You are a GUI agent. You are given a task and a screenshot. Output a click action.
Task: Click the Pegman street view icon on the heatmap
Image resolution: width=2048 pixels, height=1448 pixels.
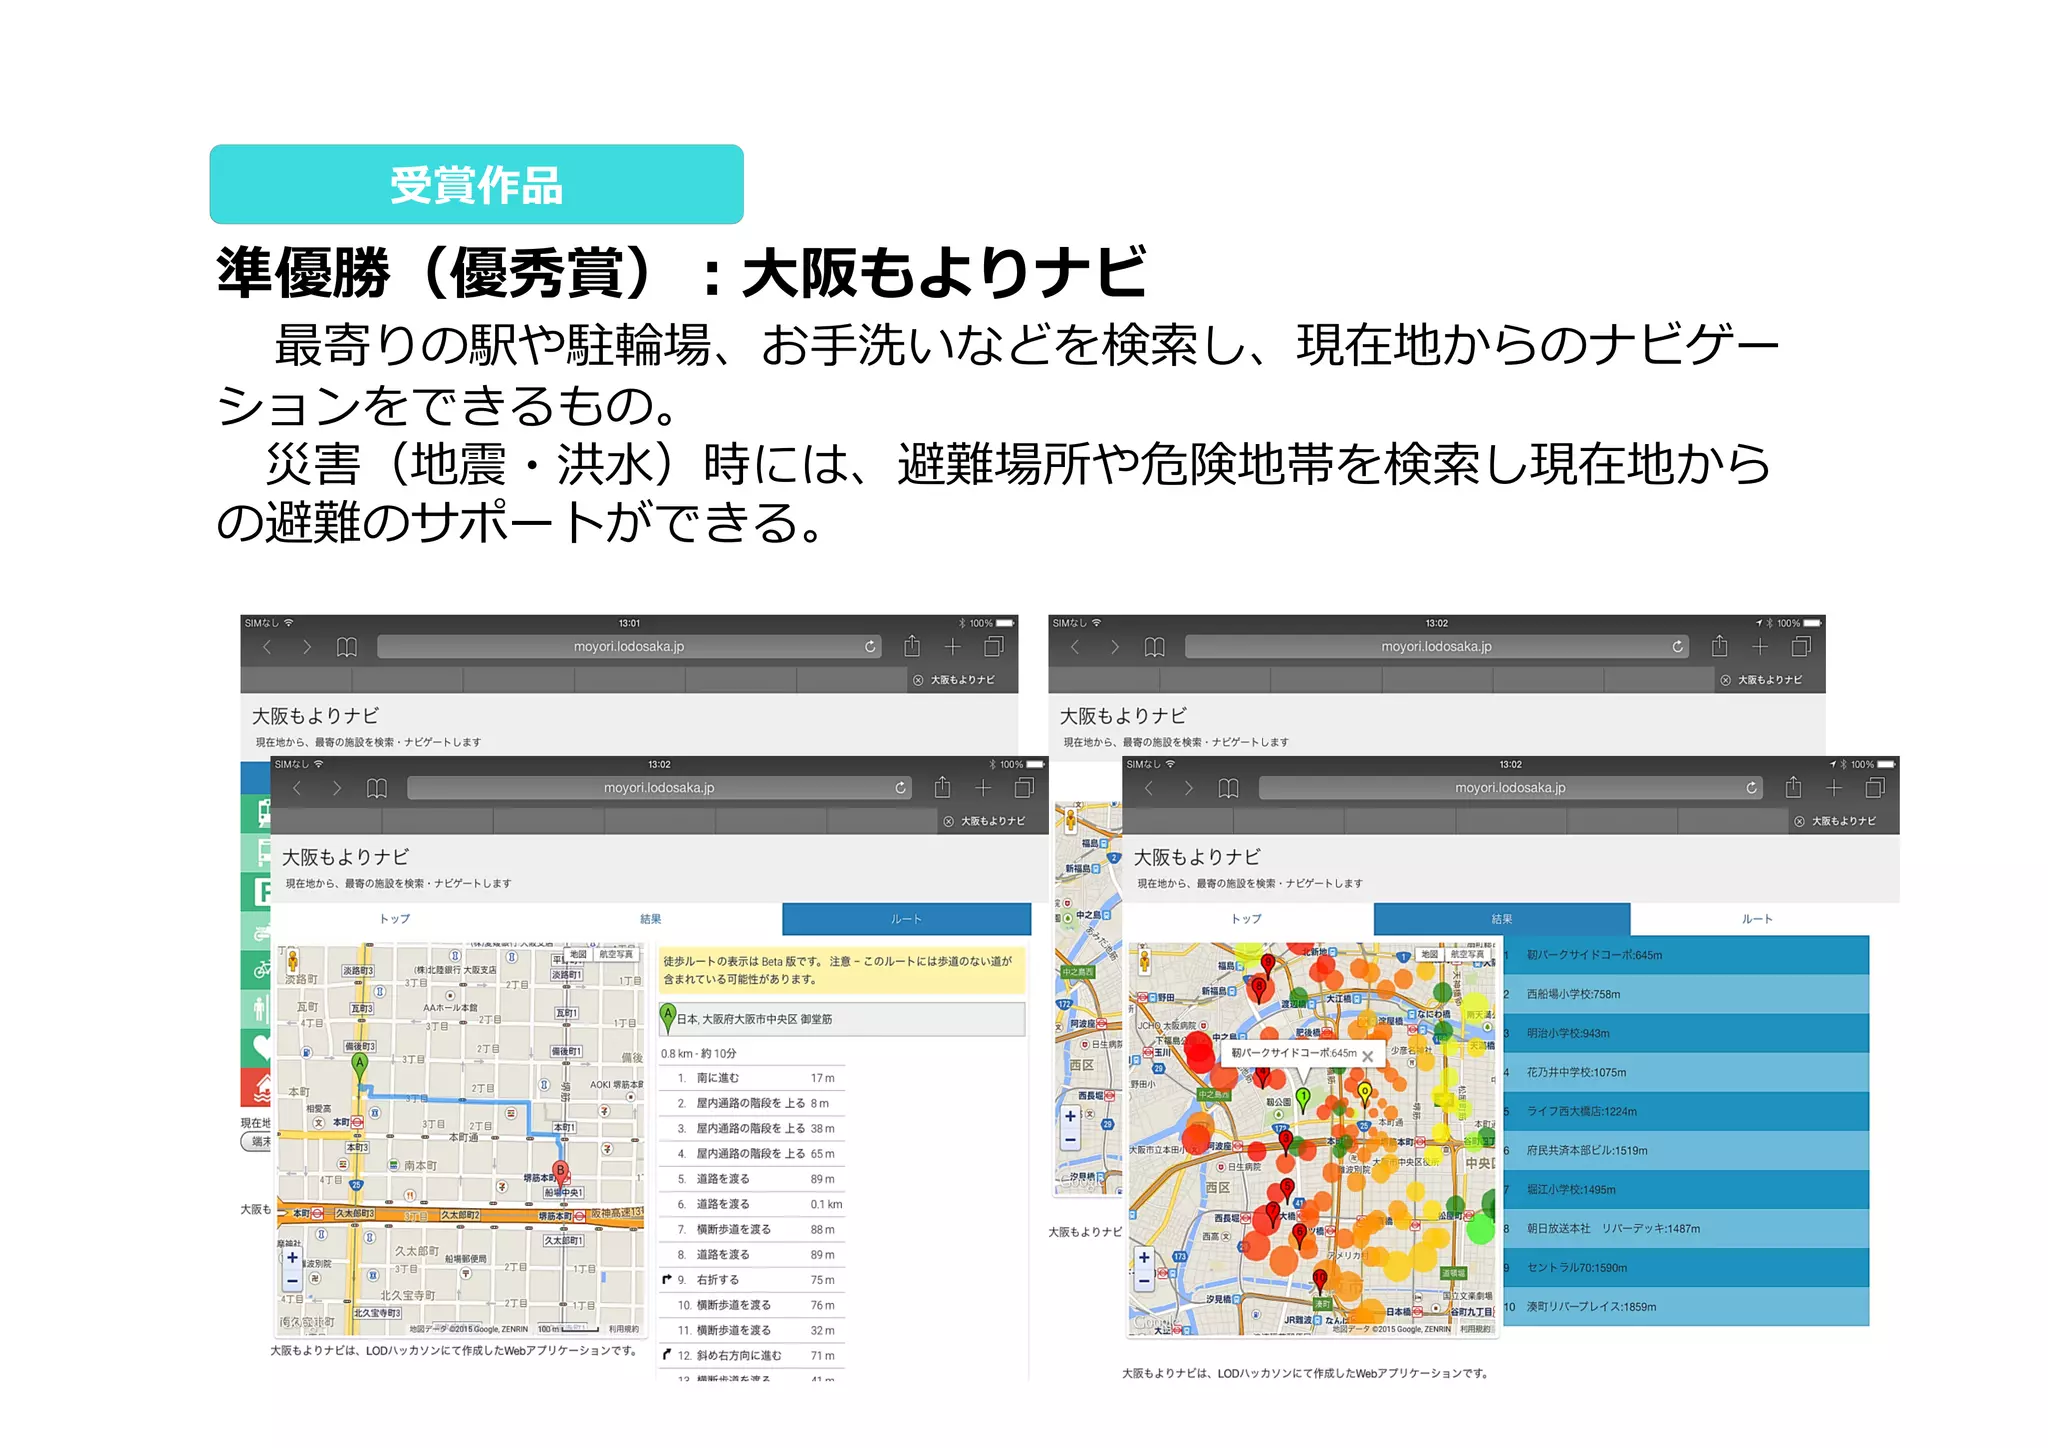[x=1144, y=961]
